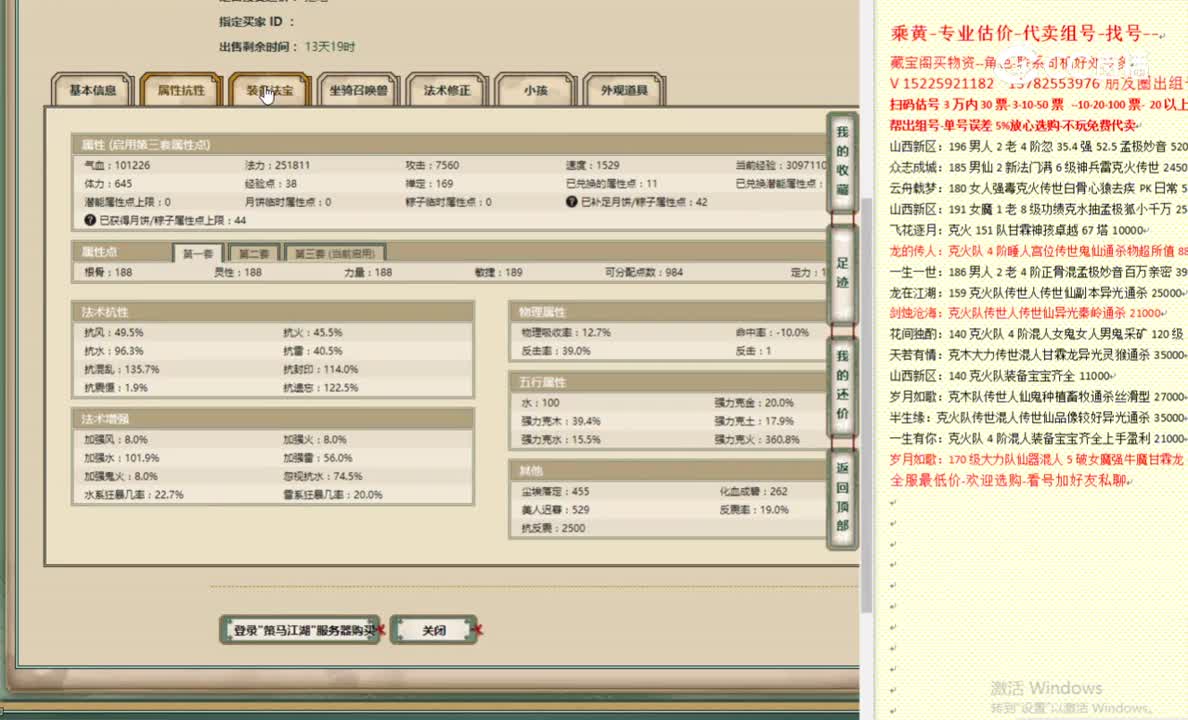Click 敏捷：189 value

(x=499, y=272)
